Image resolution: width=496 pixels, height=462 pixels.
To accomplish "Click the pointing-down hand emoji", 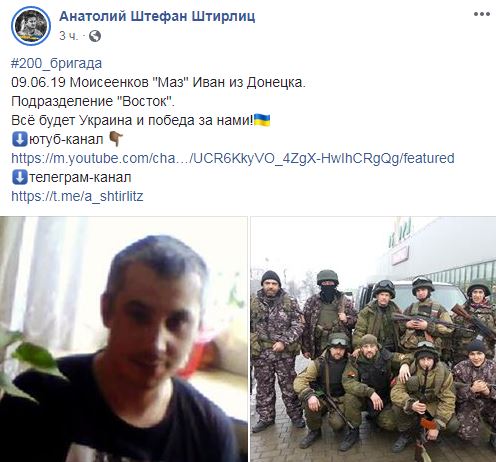I will 116,139.
